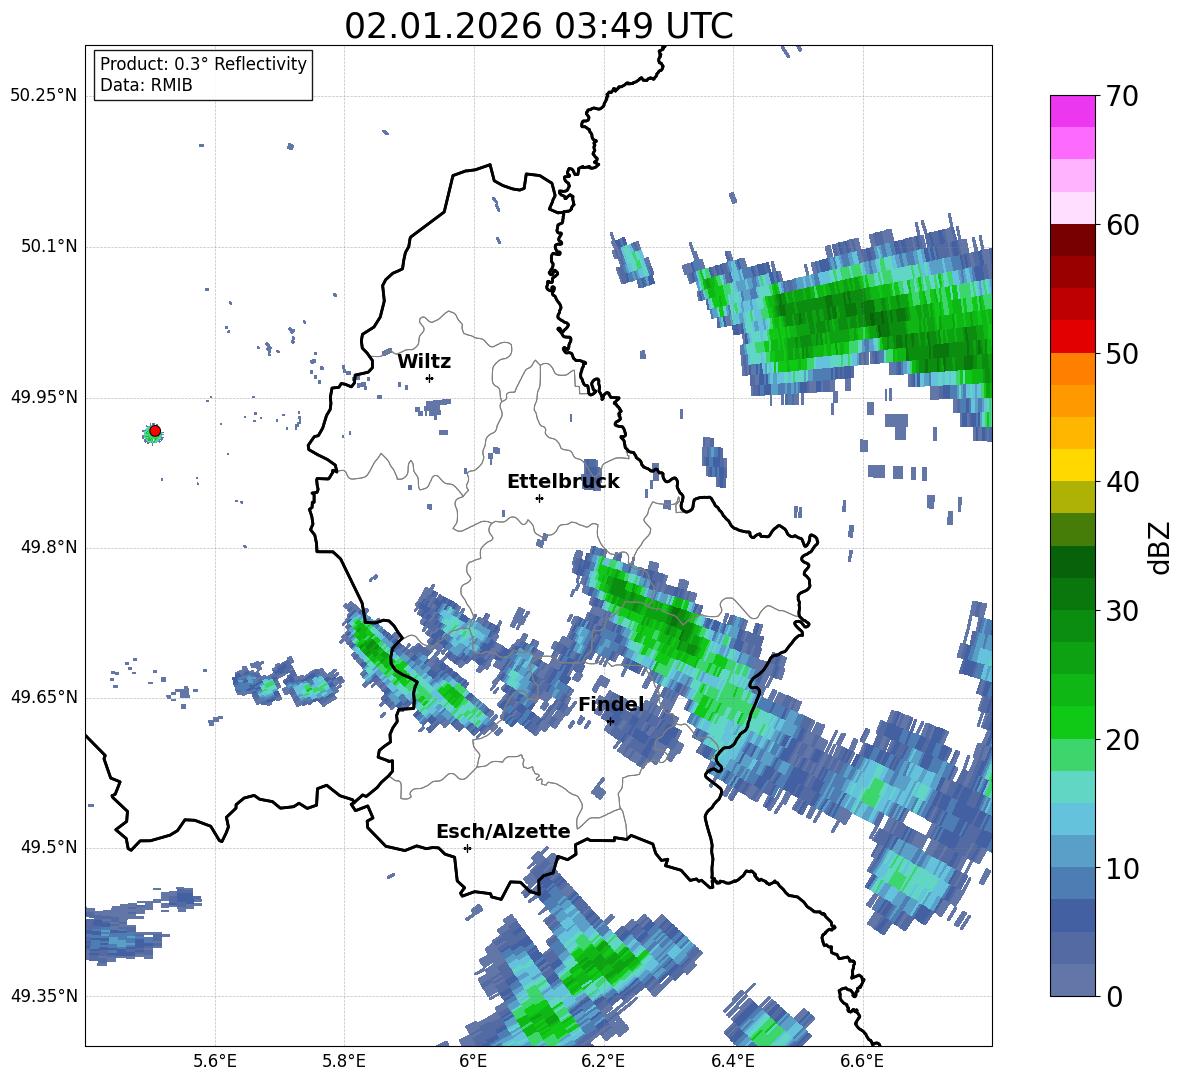Click the red radar location marker
Screen dimensions: 1184x1081
click(155, 431)
